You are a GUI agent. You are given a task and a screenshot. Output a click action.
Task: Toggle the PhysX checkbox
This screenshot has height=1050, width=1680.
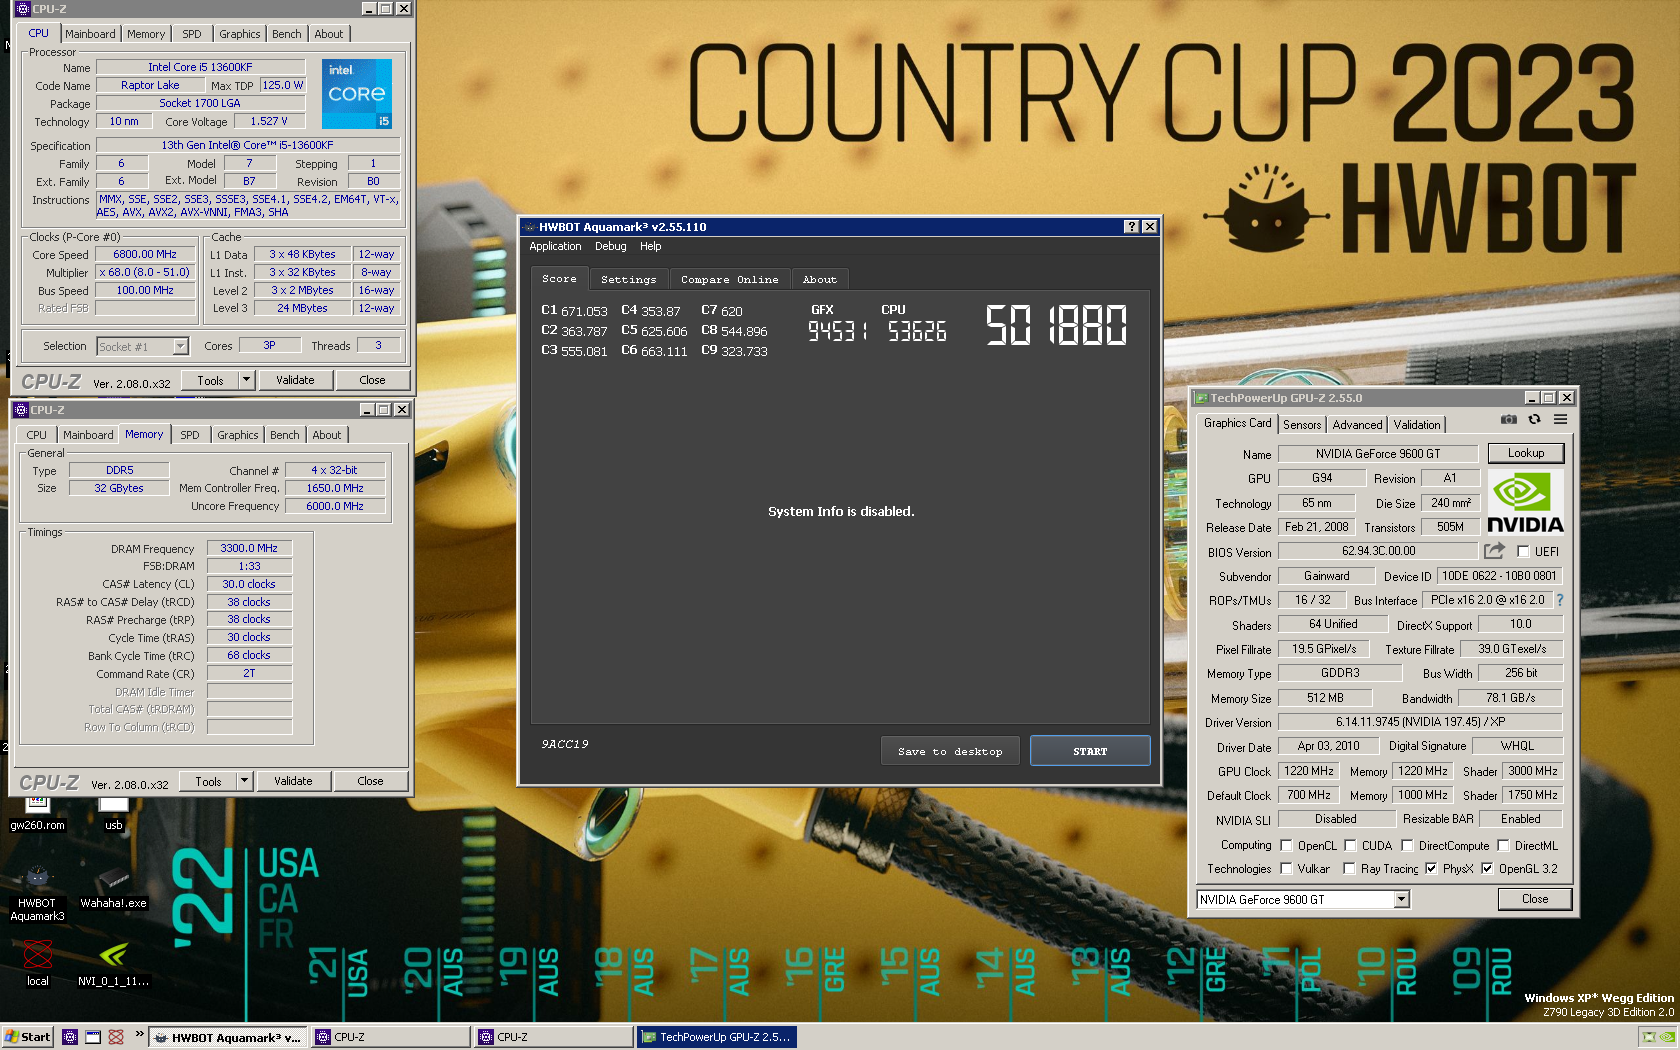coord(1431,869)
